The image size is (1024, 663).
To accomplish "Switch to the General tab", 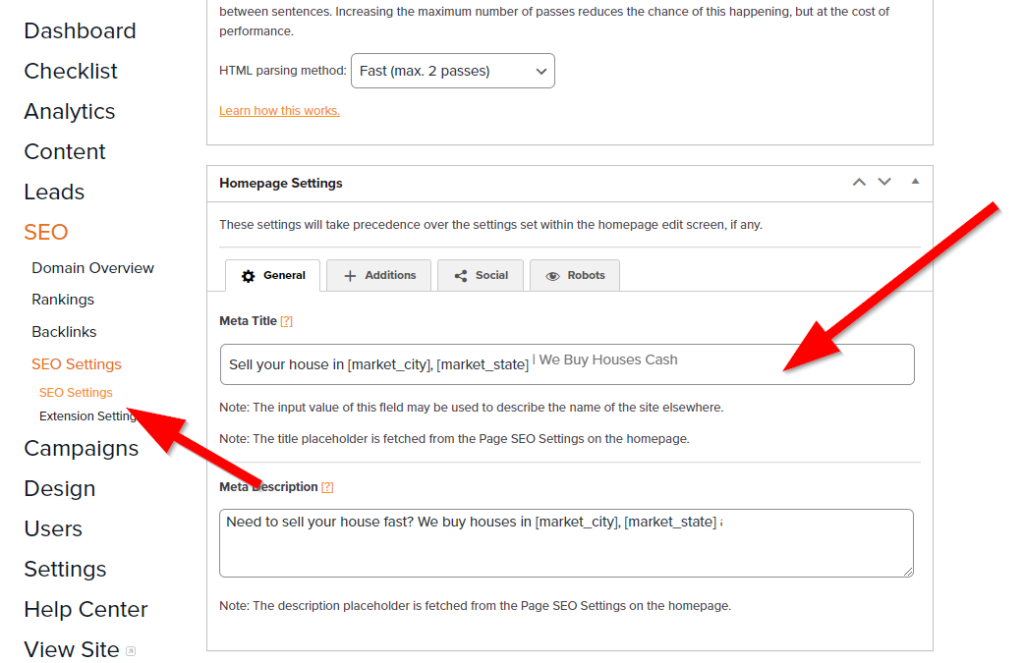I will pos(272,276).
